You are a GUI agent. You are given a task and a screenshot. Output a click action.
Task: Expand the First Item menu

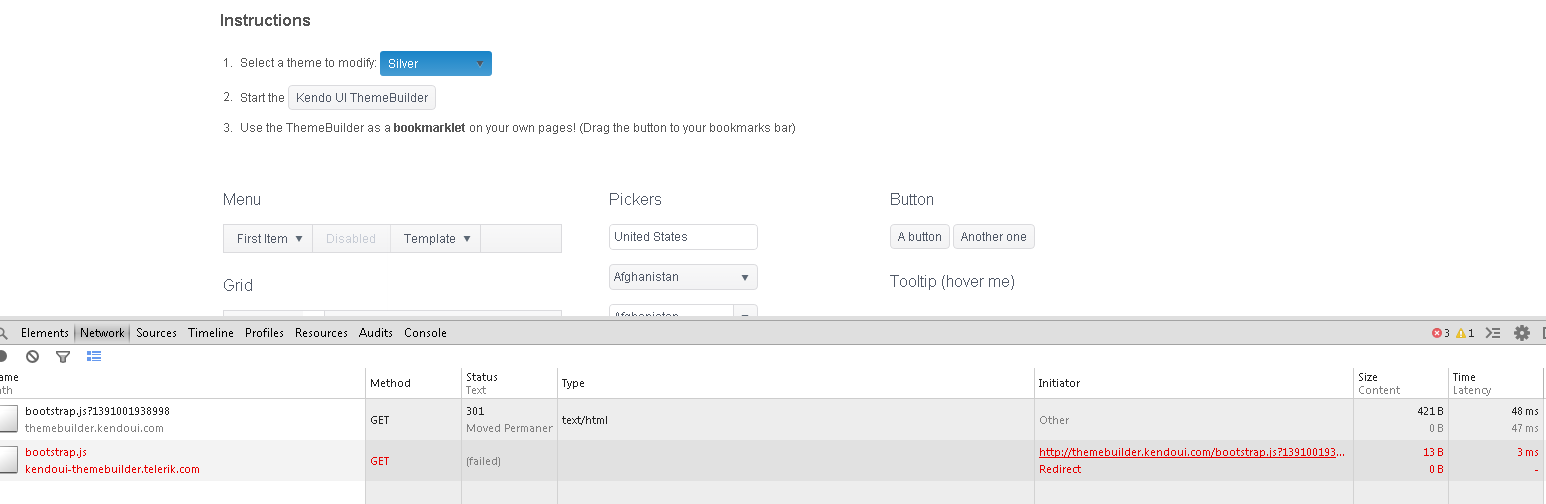[x=269, y=239]
